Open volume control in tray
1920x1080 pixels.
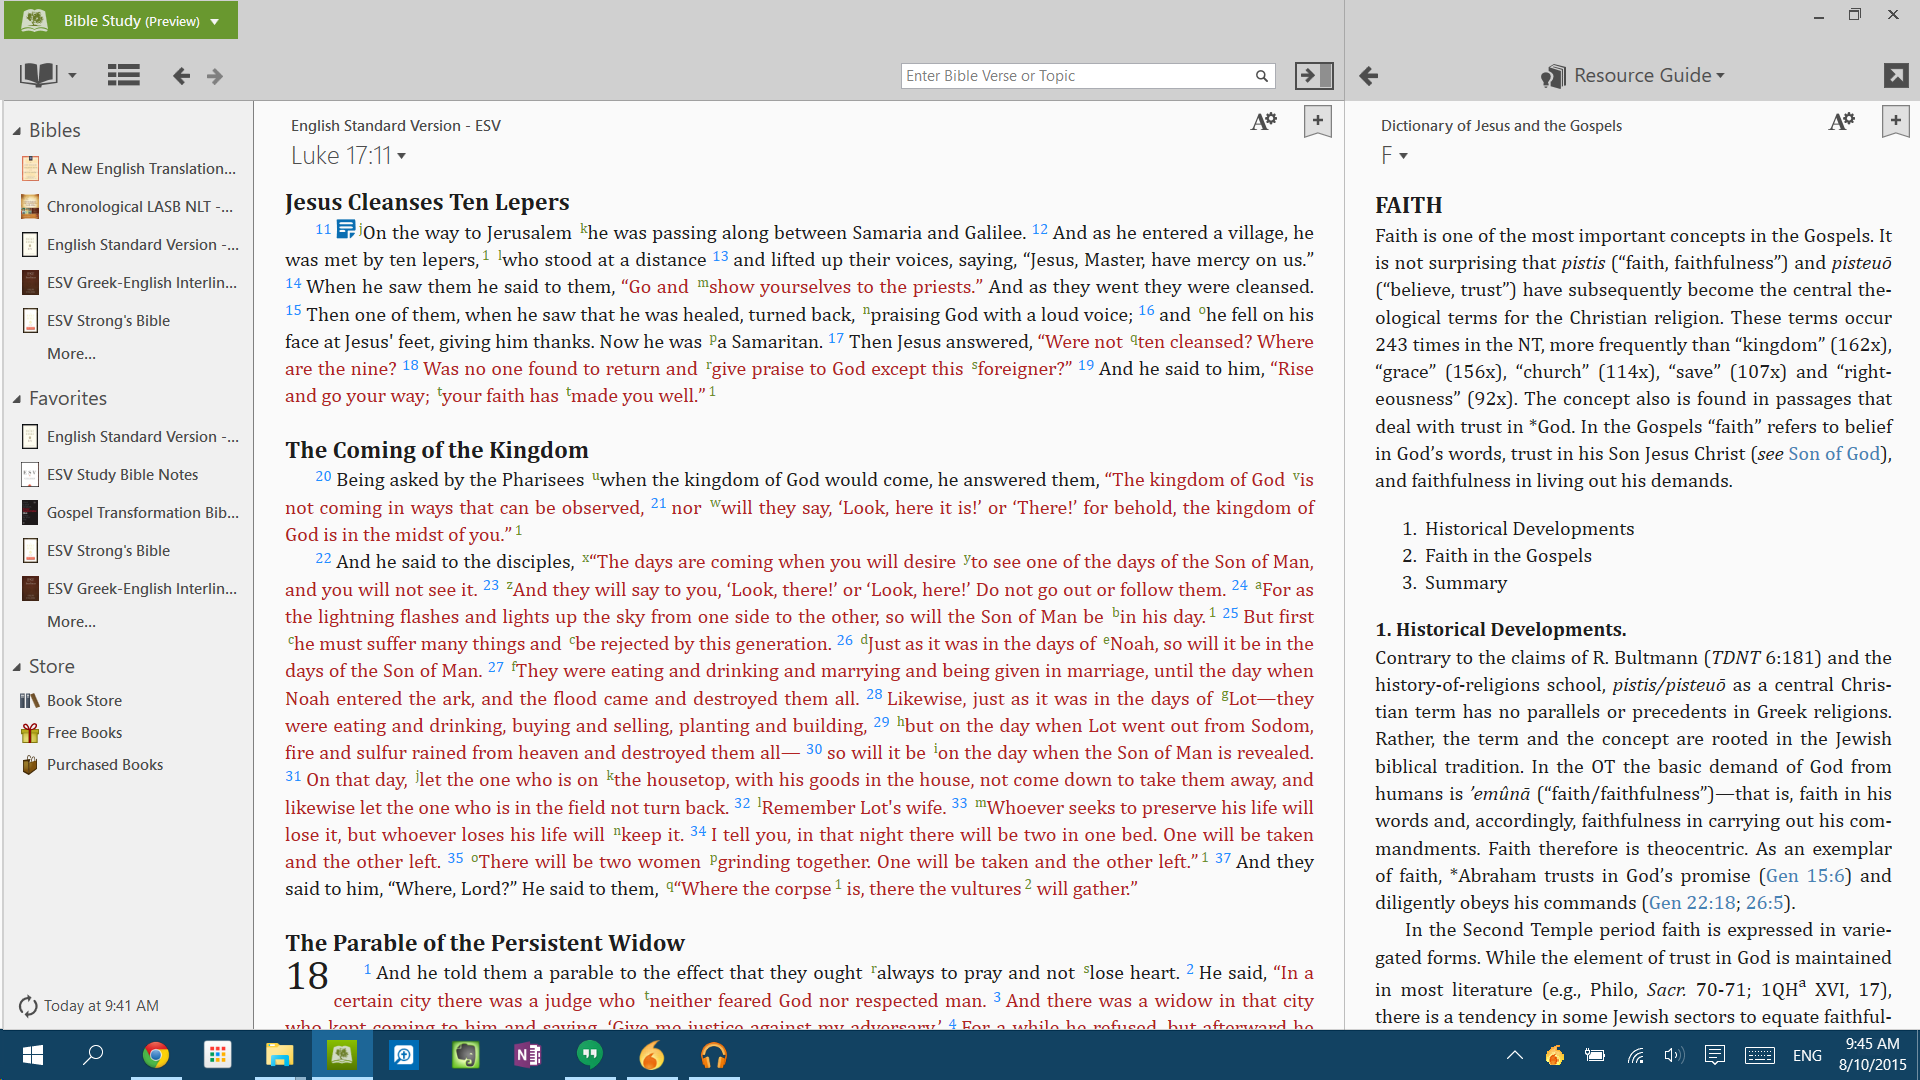pos(1674,1055)
